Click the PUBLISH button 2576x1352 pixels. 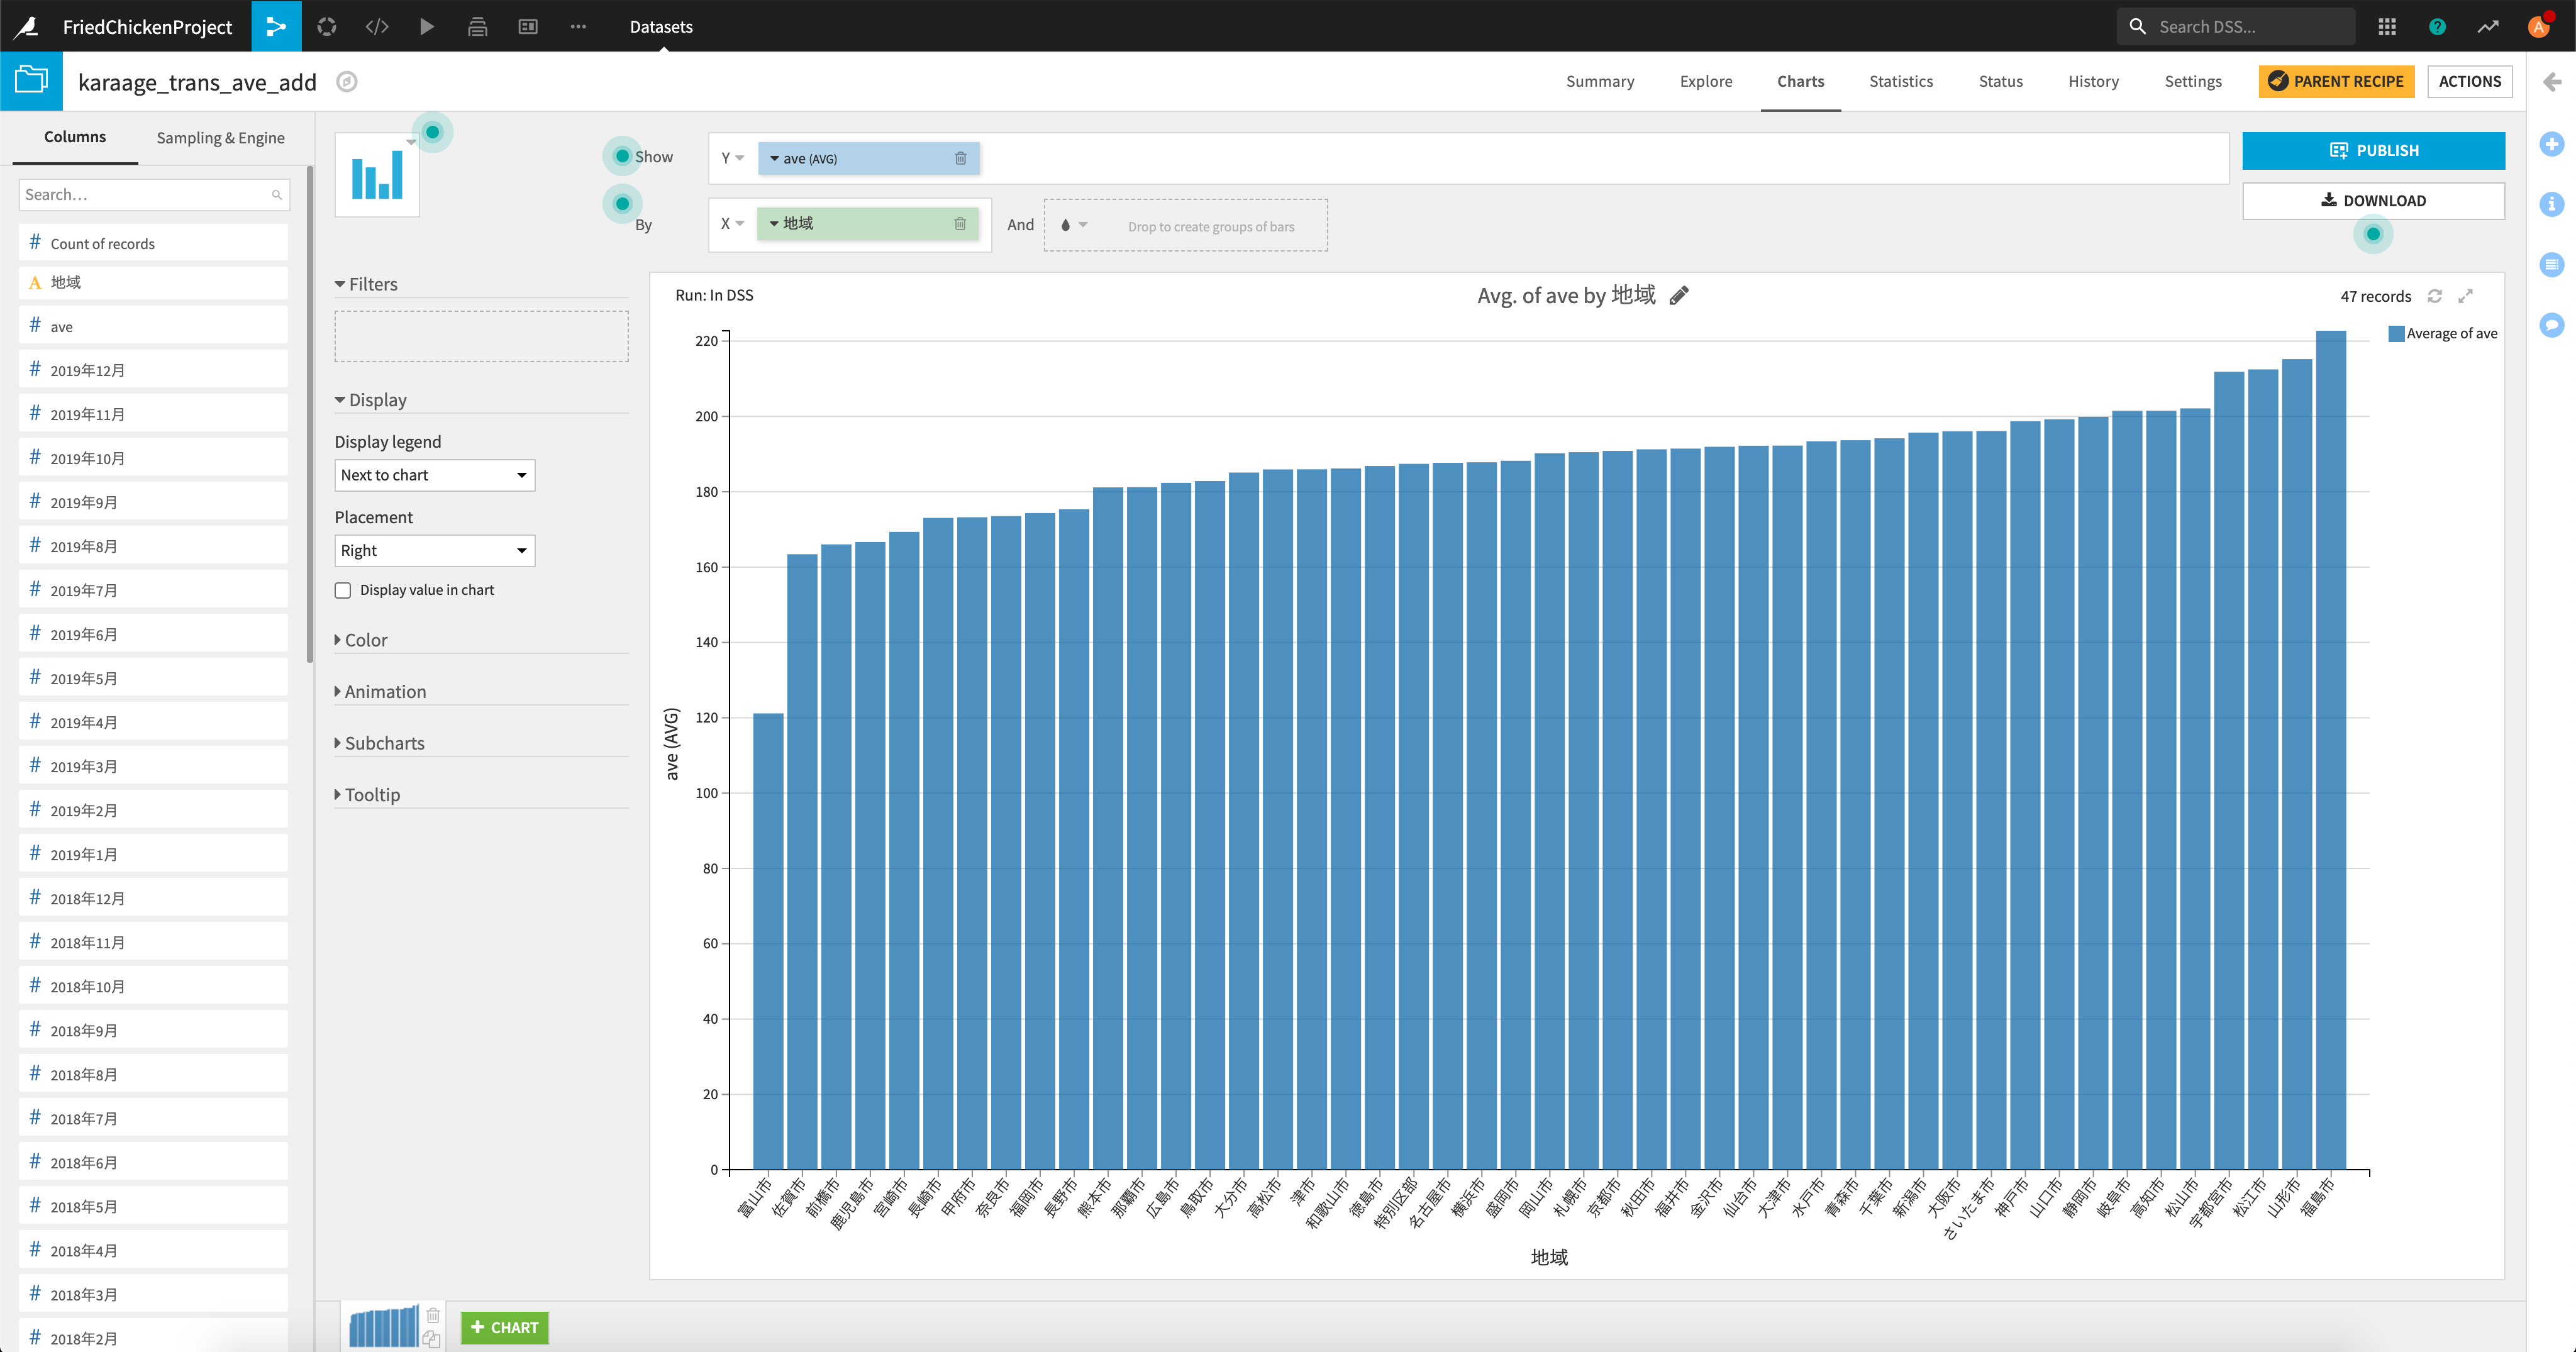[2372, 150]
